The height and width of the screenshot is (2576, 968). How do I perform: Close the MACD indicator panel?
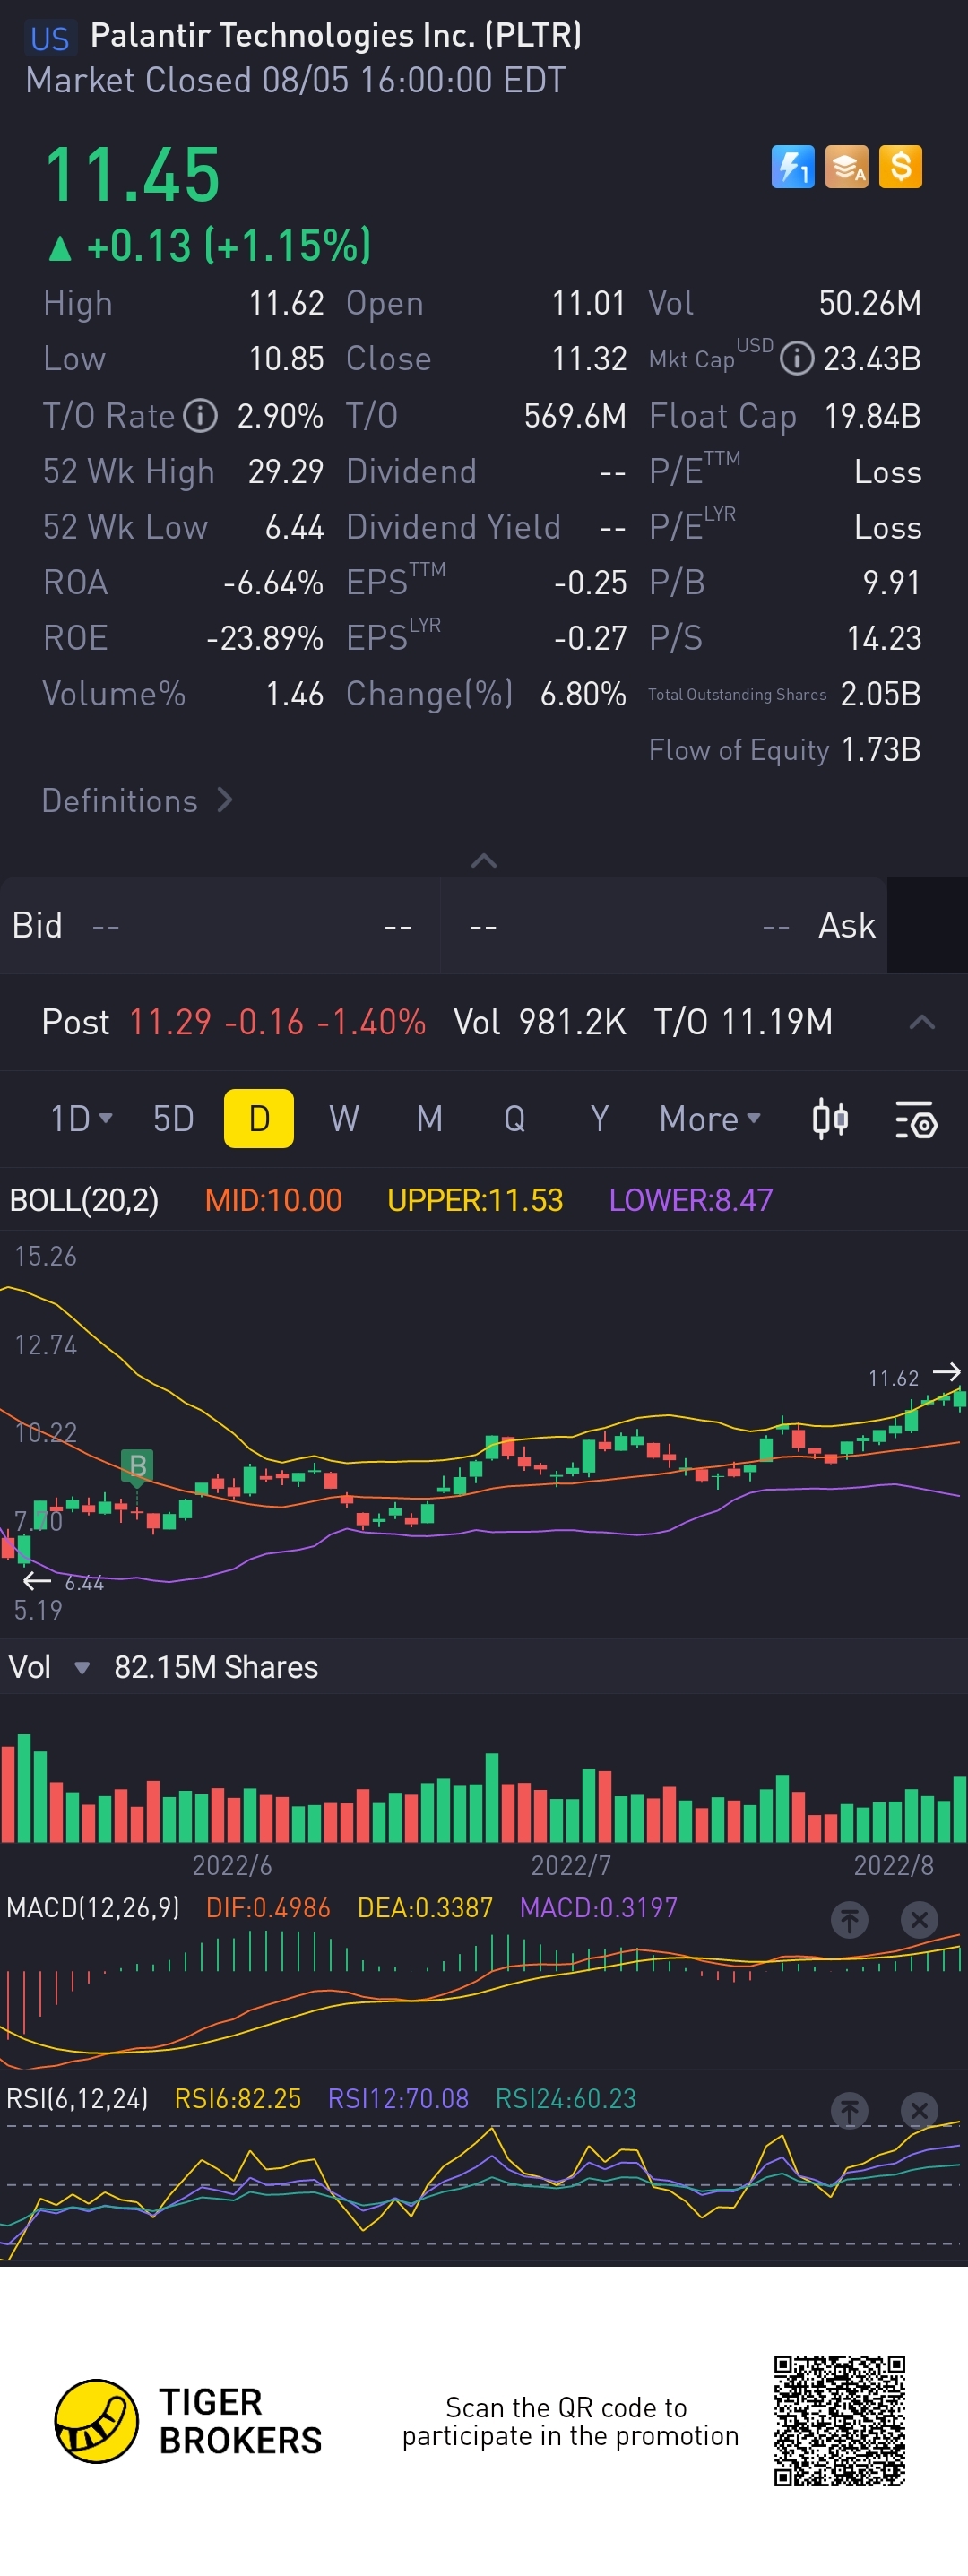918,1919
